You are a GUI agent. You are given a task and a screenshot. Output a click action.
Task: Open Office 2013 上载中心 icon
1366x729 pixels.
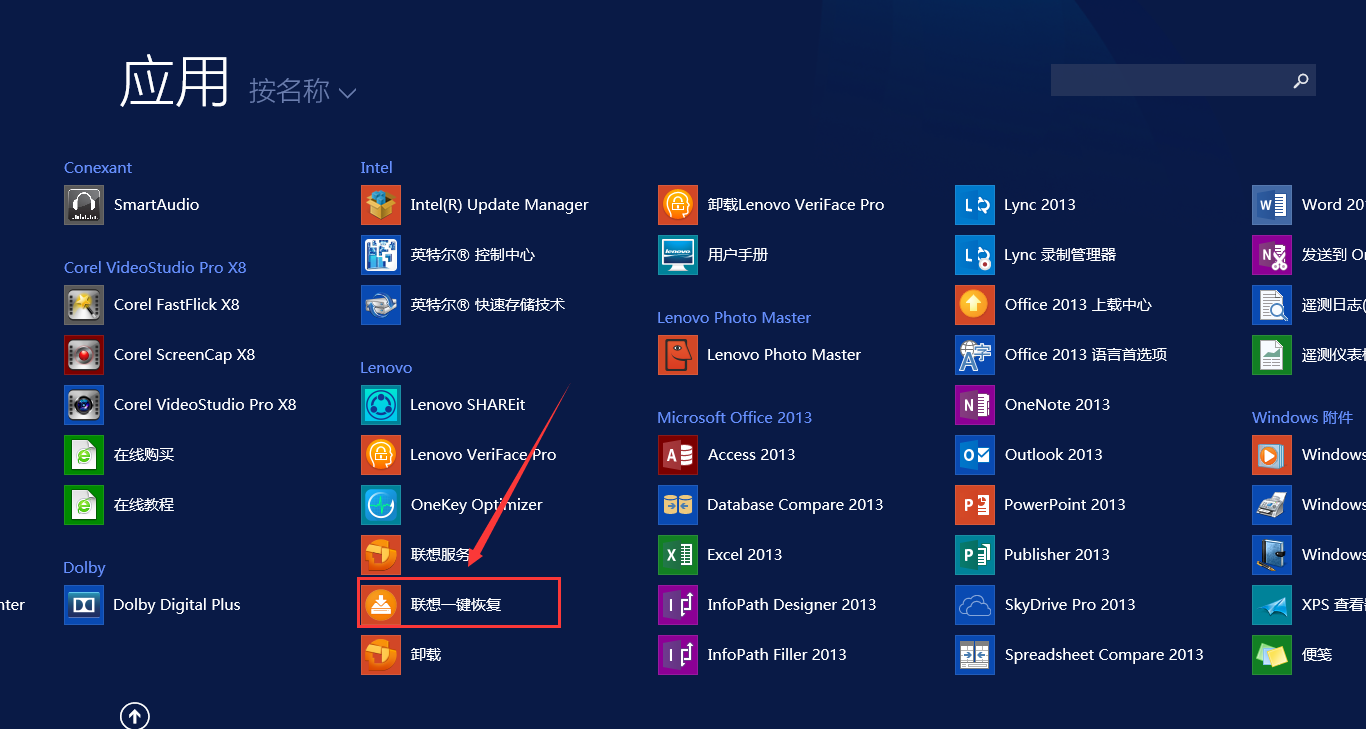click(x=975, y=305)
